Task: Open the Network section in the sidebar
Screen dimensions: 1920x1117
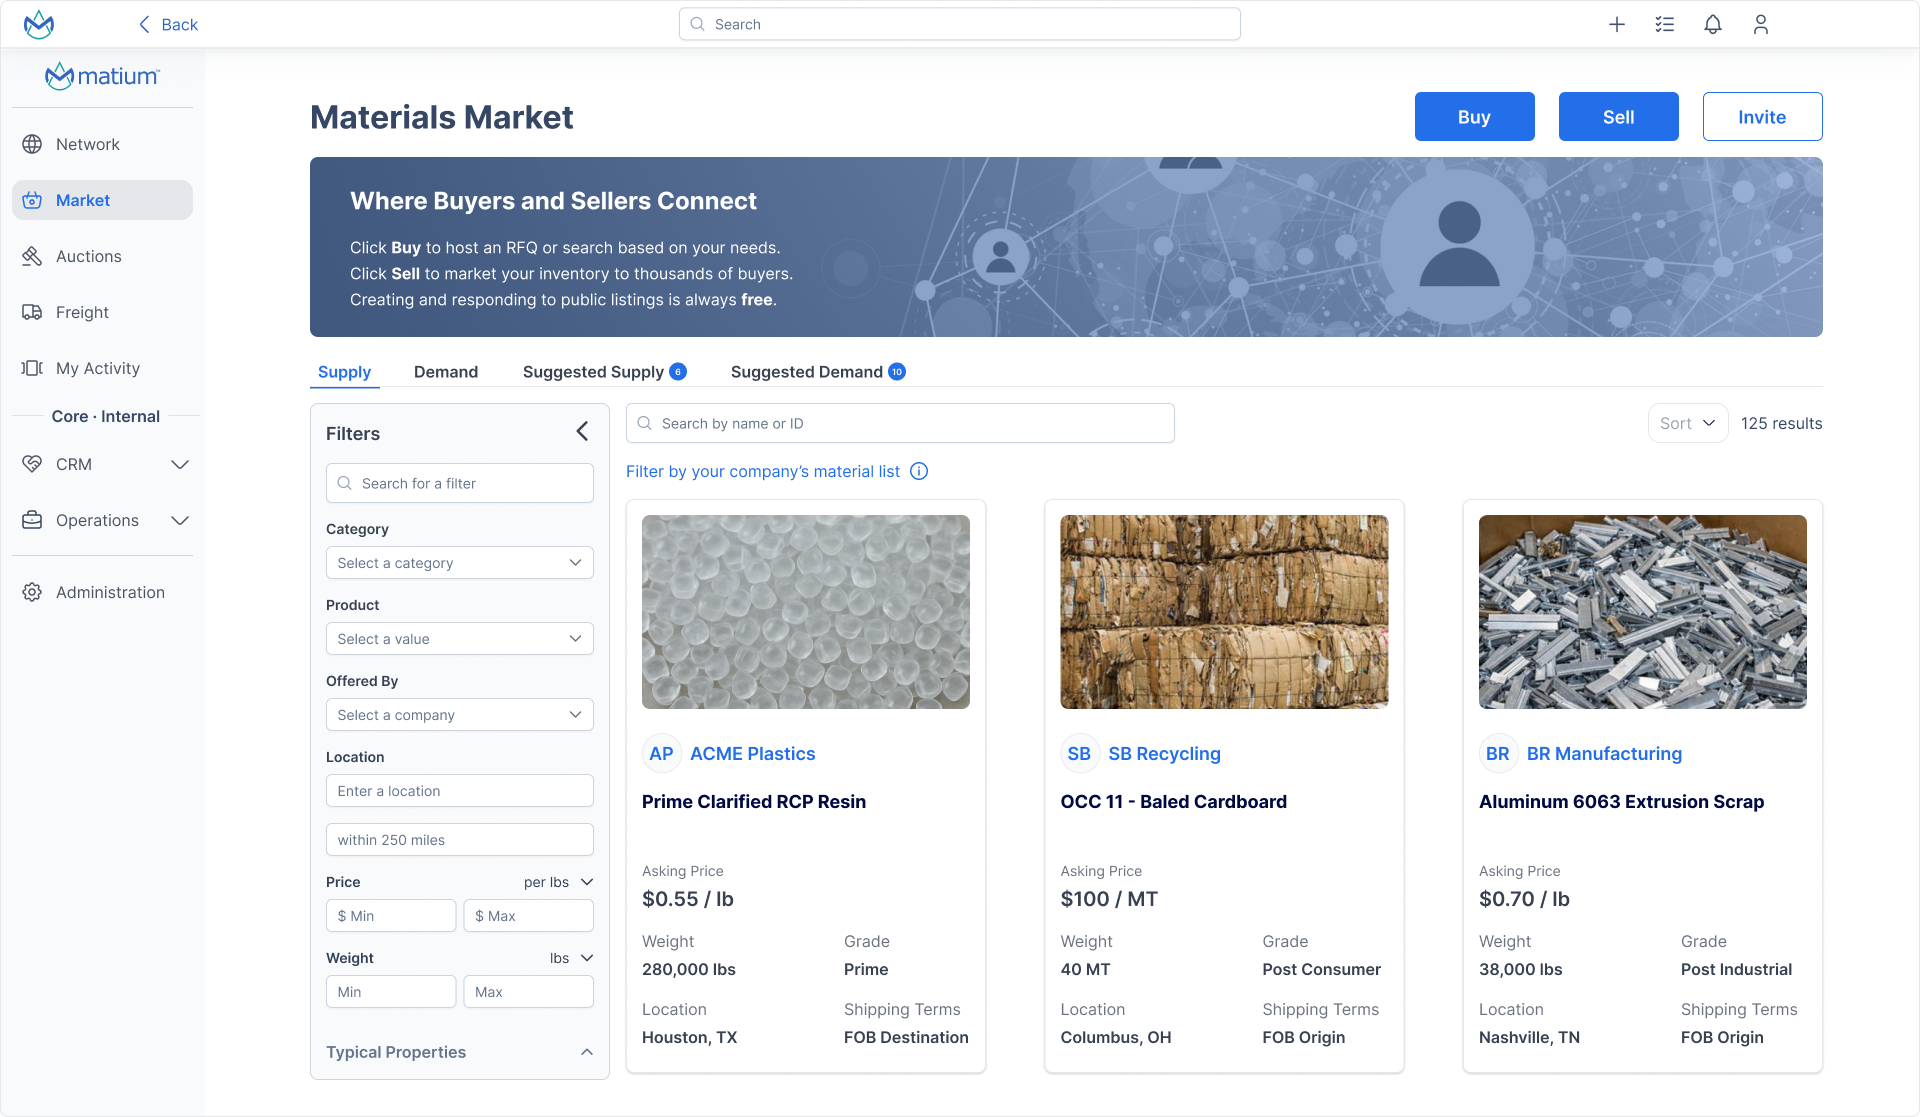Action: click(x=85, y=144)
